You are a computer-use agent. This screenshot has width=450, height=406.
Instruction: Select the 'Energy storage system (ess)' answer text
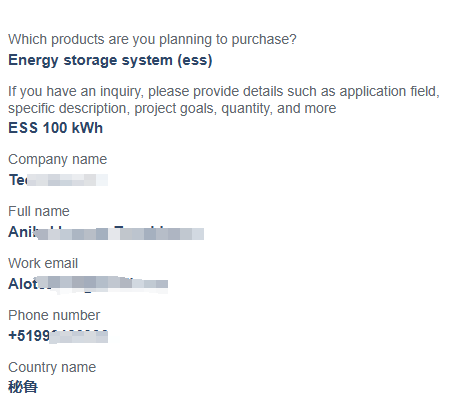110,60
